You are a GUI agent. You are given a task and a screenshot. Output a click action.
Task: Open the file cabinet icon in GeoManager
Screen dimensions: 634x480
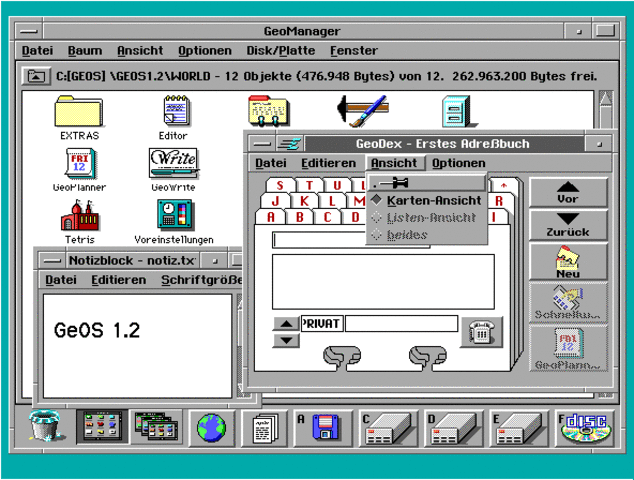click(459, 111)
